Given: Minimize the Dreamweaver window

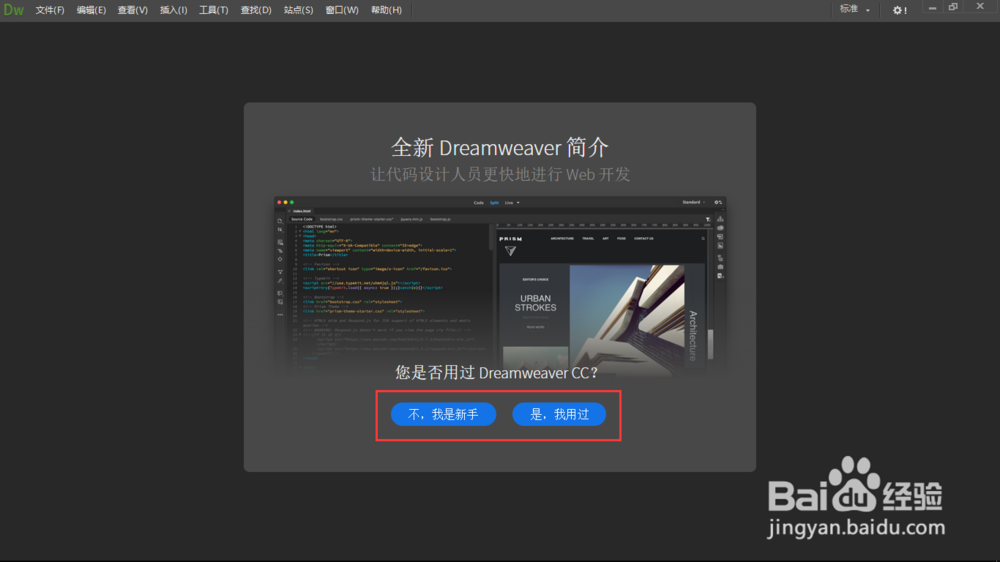Looking at the screenshot, I should (932, 8).
